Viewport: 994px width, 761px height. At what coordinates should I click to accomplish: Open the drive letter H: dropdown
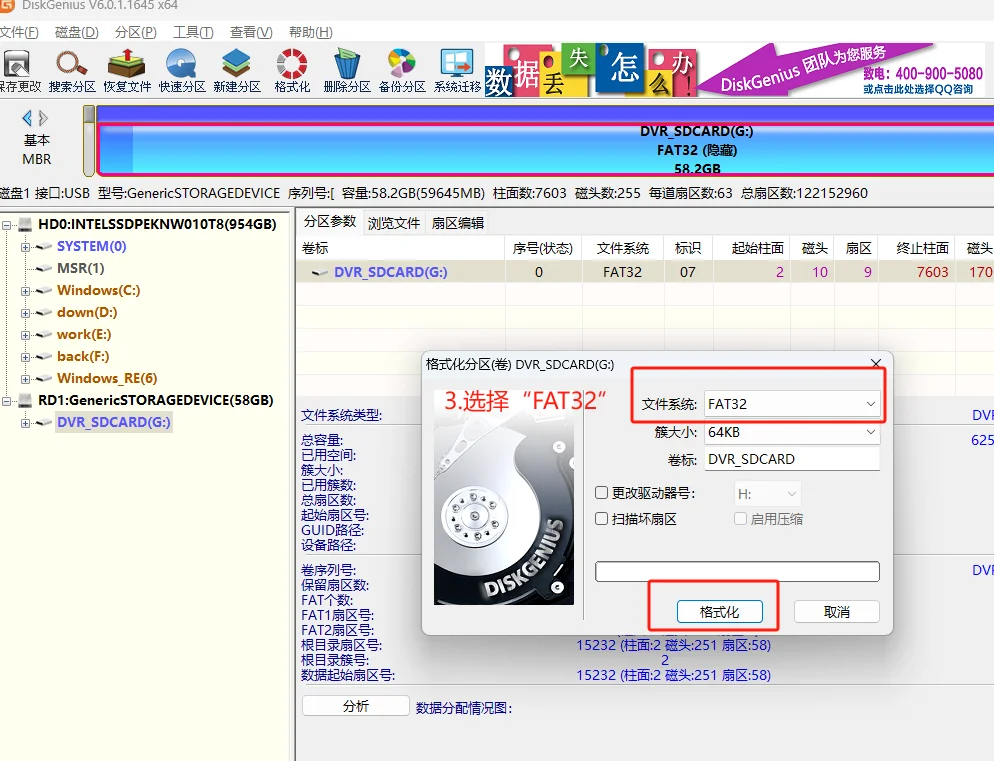(x=767, y=494)
